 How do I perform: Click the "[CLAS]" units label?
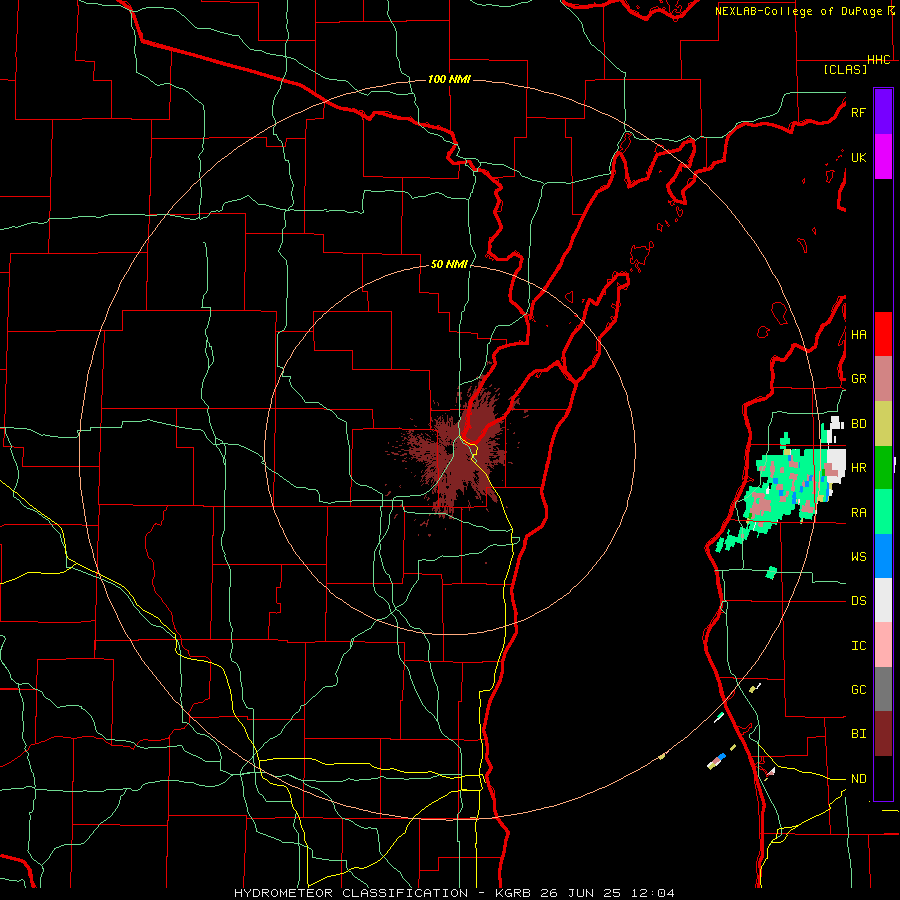pyautogui.click(x=845, y=69)
